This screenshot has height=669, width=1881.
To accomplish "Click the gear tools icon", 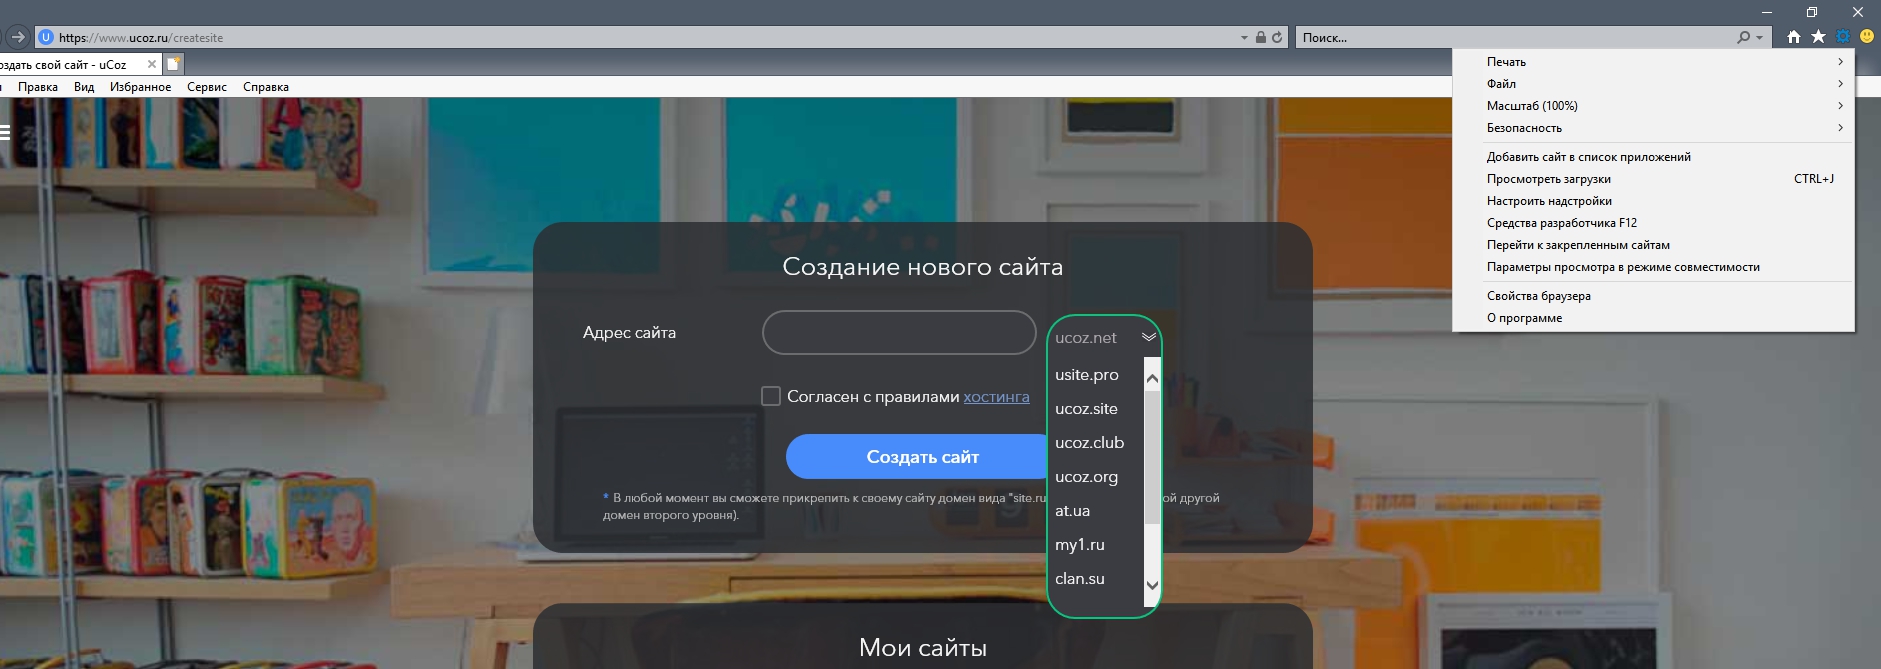I will coord(1842,37).
